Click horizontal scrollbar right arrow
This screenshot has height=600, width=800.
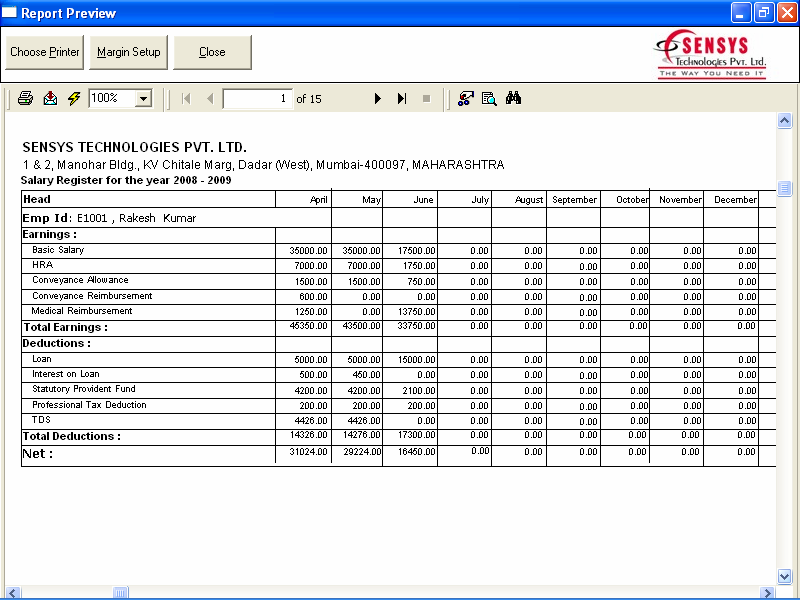pyautogui.click(x=766, y=592)
